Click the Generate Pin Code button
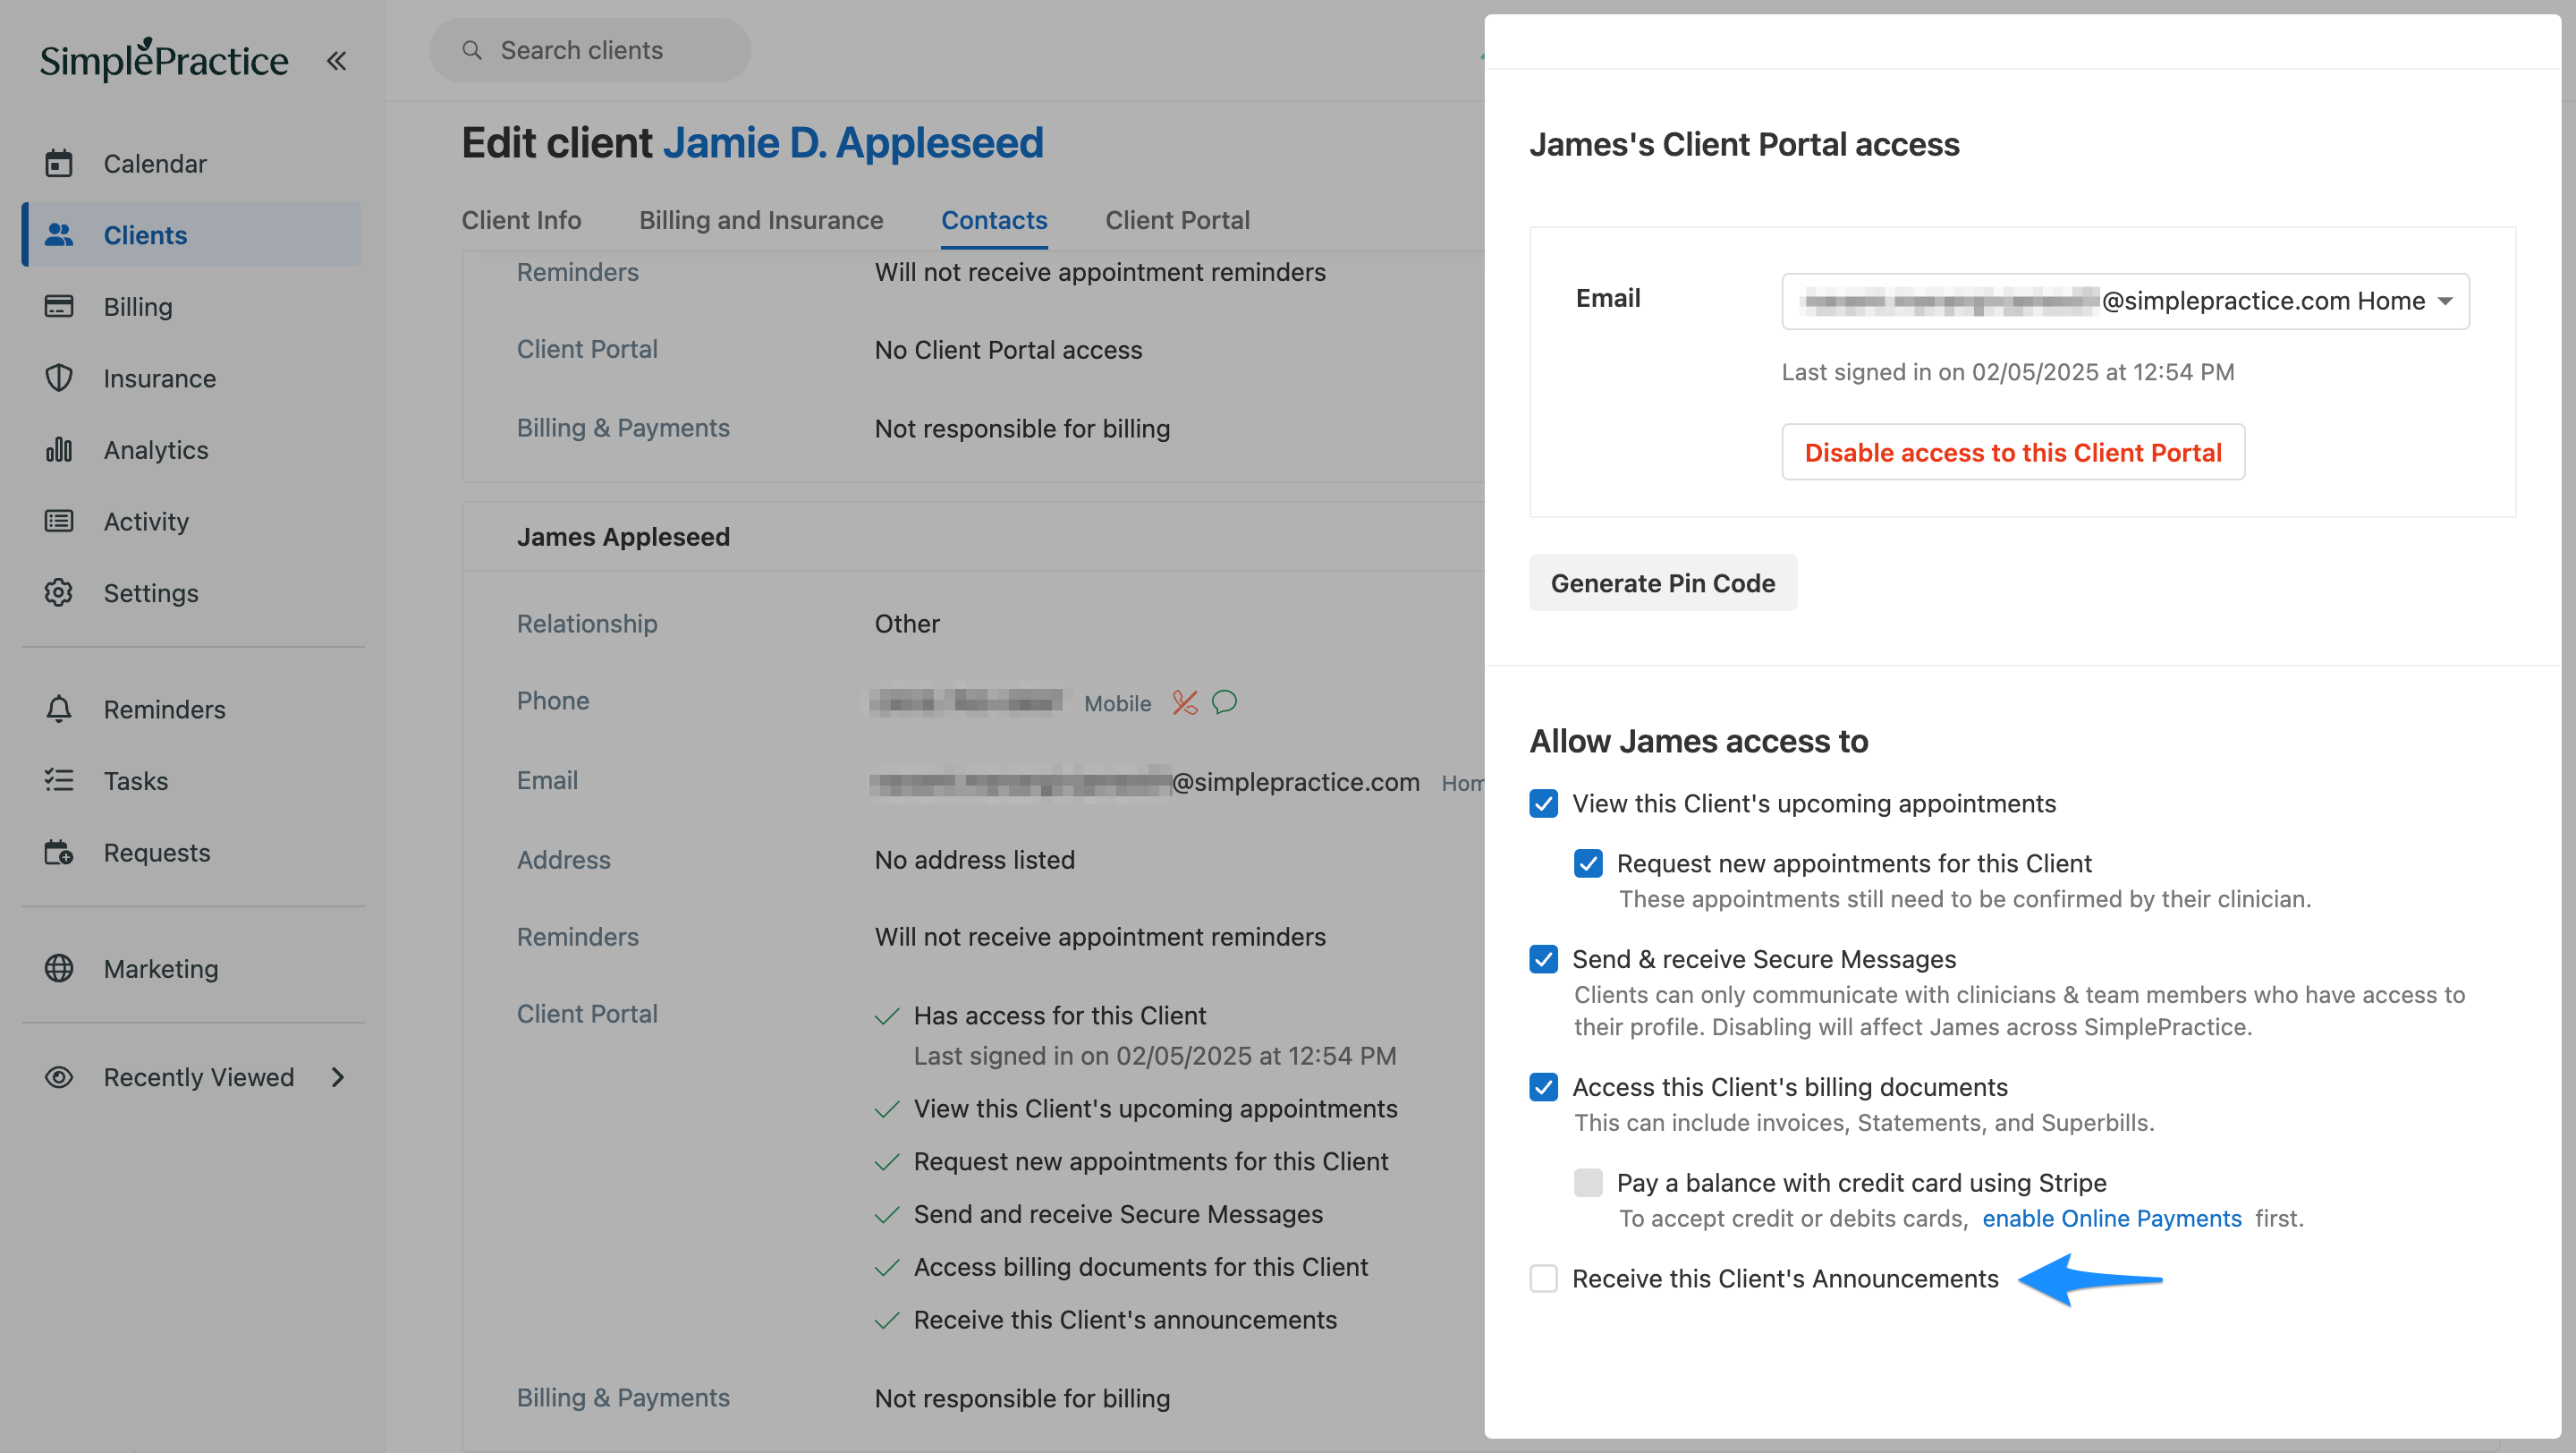Image resolution: width=2576 pixels, height=1453 pixels. pyautogui.click(x=1662, y=583)
